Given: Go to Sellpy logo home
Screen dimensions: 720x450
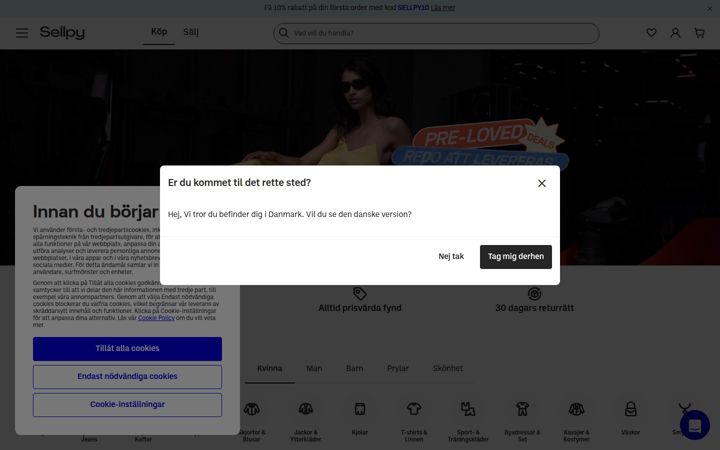Looking at the screenshot, I should [62, 33].
